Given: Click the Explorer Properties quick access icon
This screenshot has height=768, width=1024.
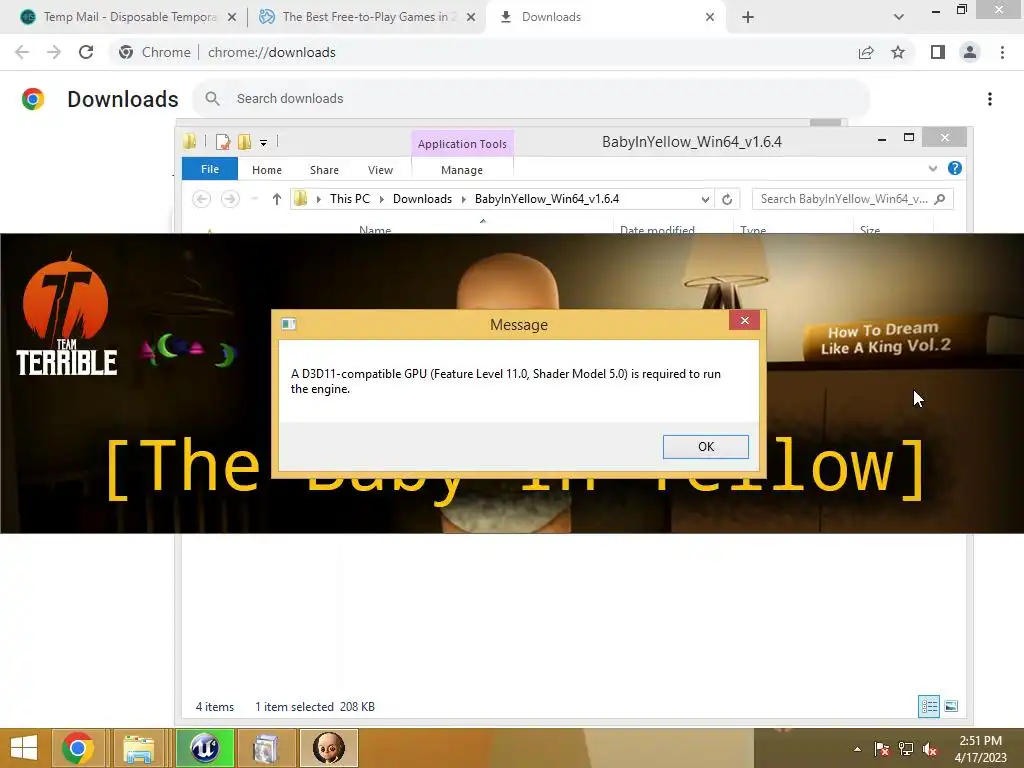Looking at the screenshot, I should click(223, 142).
